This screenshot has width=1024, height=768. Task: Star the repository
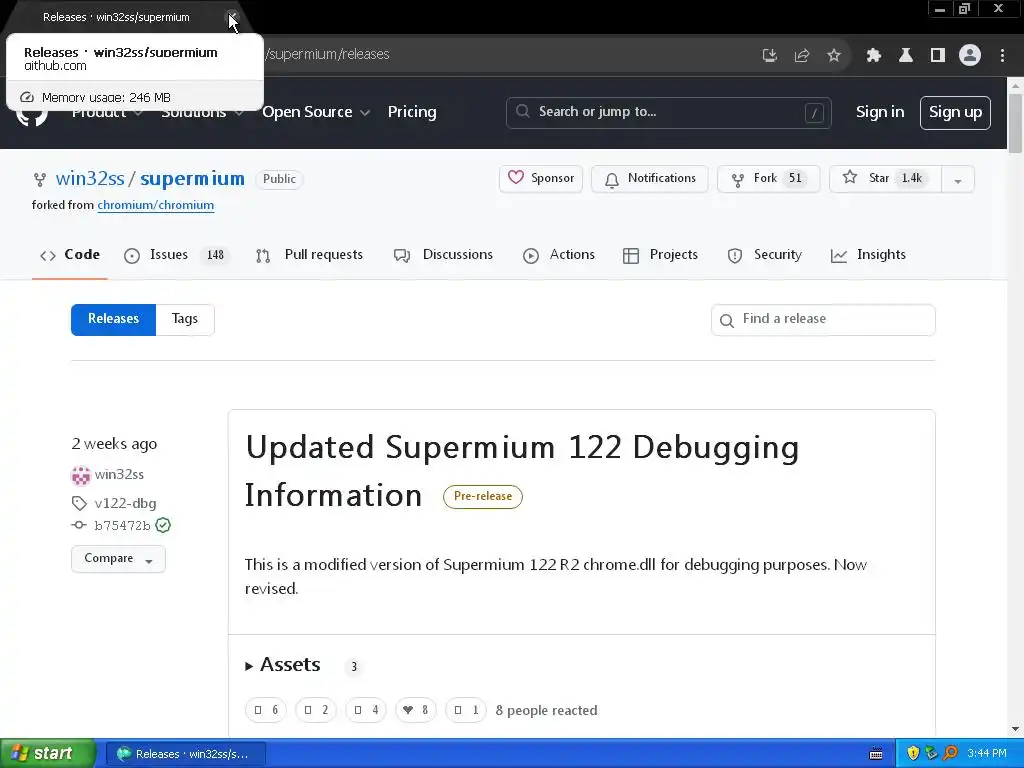pyautogui.click(x=886, y=178)
